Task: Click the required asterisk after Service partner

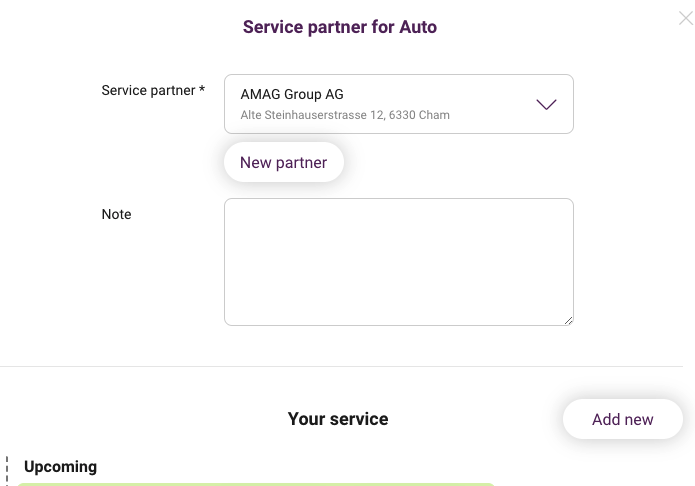Action: coord(202,89)
